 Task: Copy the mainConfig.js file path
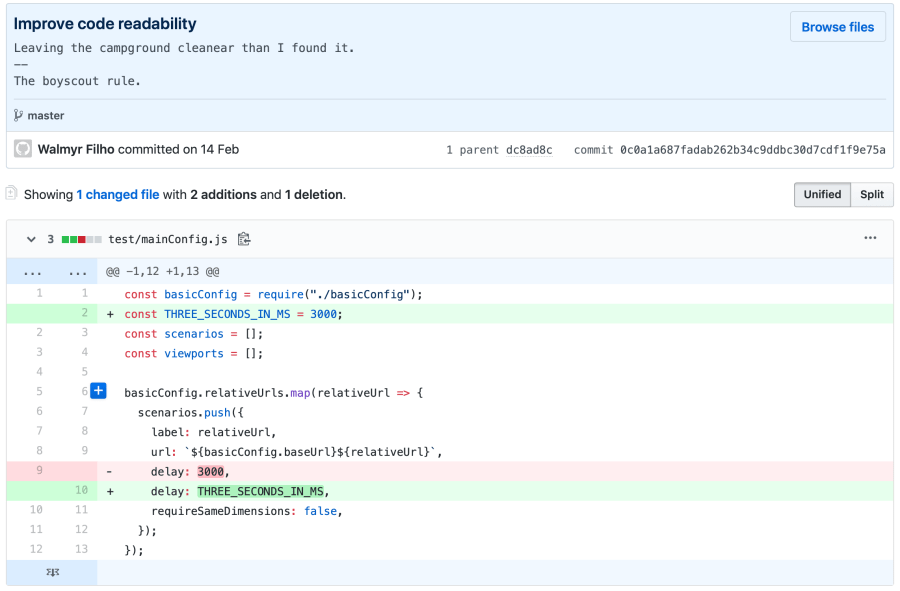click(243, 239)
